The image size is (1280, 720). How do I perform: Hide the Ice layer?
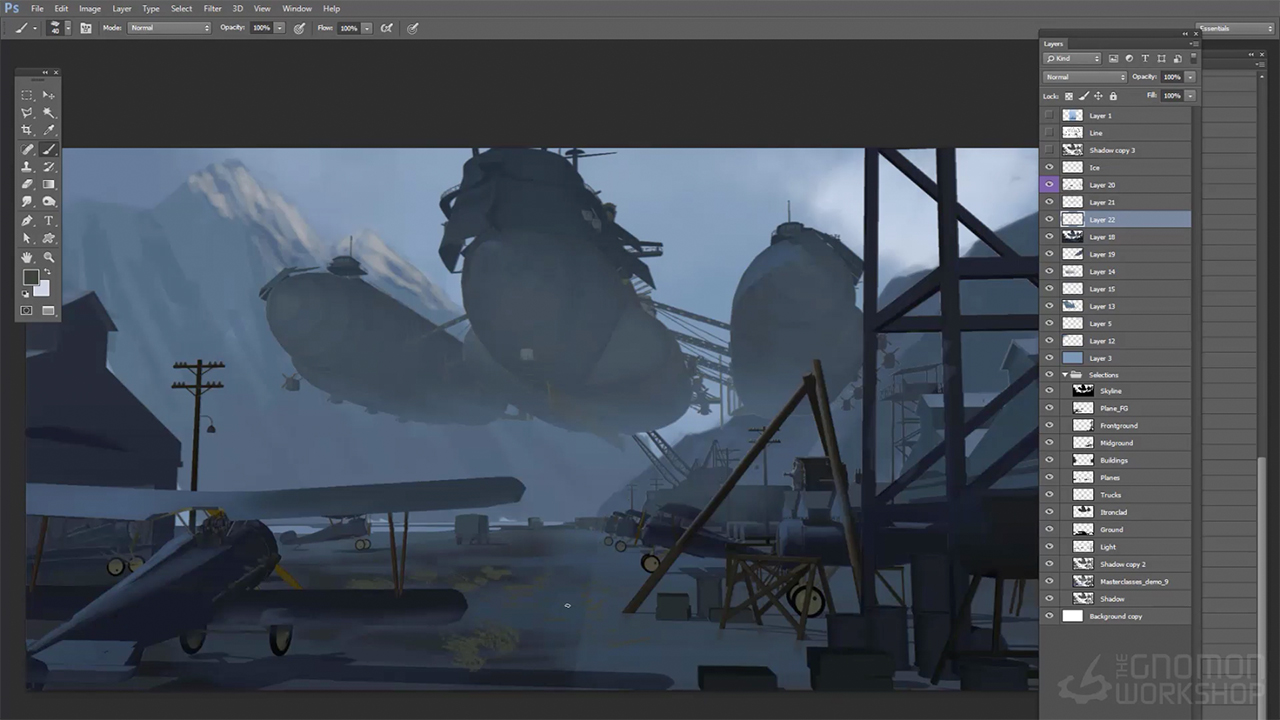[x=1049, y=168]
